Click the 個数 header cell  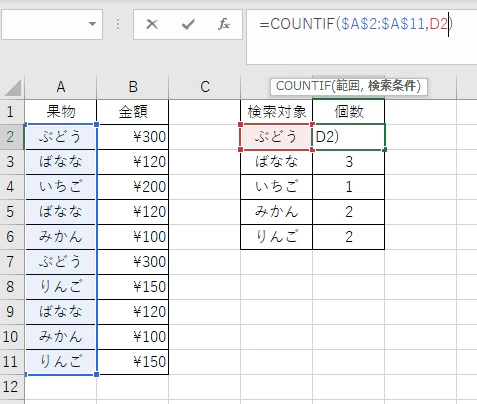pyautogui.click(x=349, y=112)
